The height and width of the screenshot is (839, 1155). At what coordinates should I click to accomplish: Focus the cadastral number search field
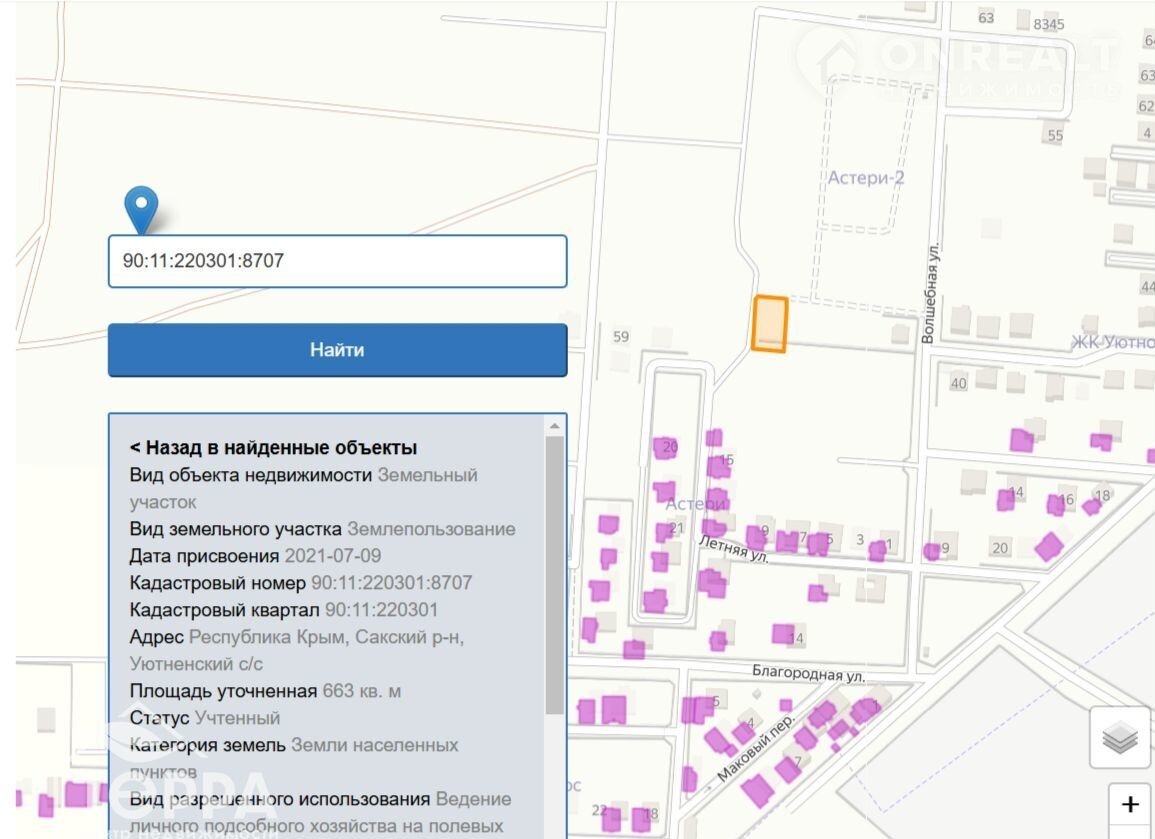point(337,261)
